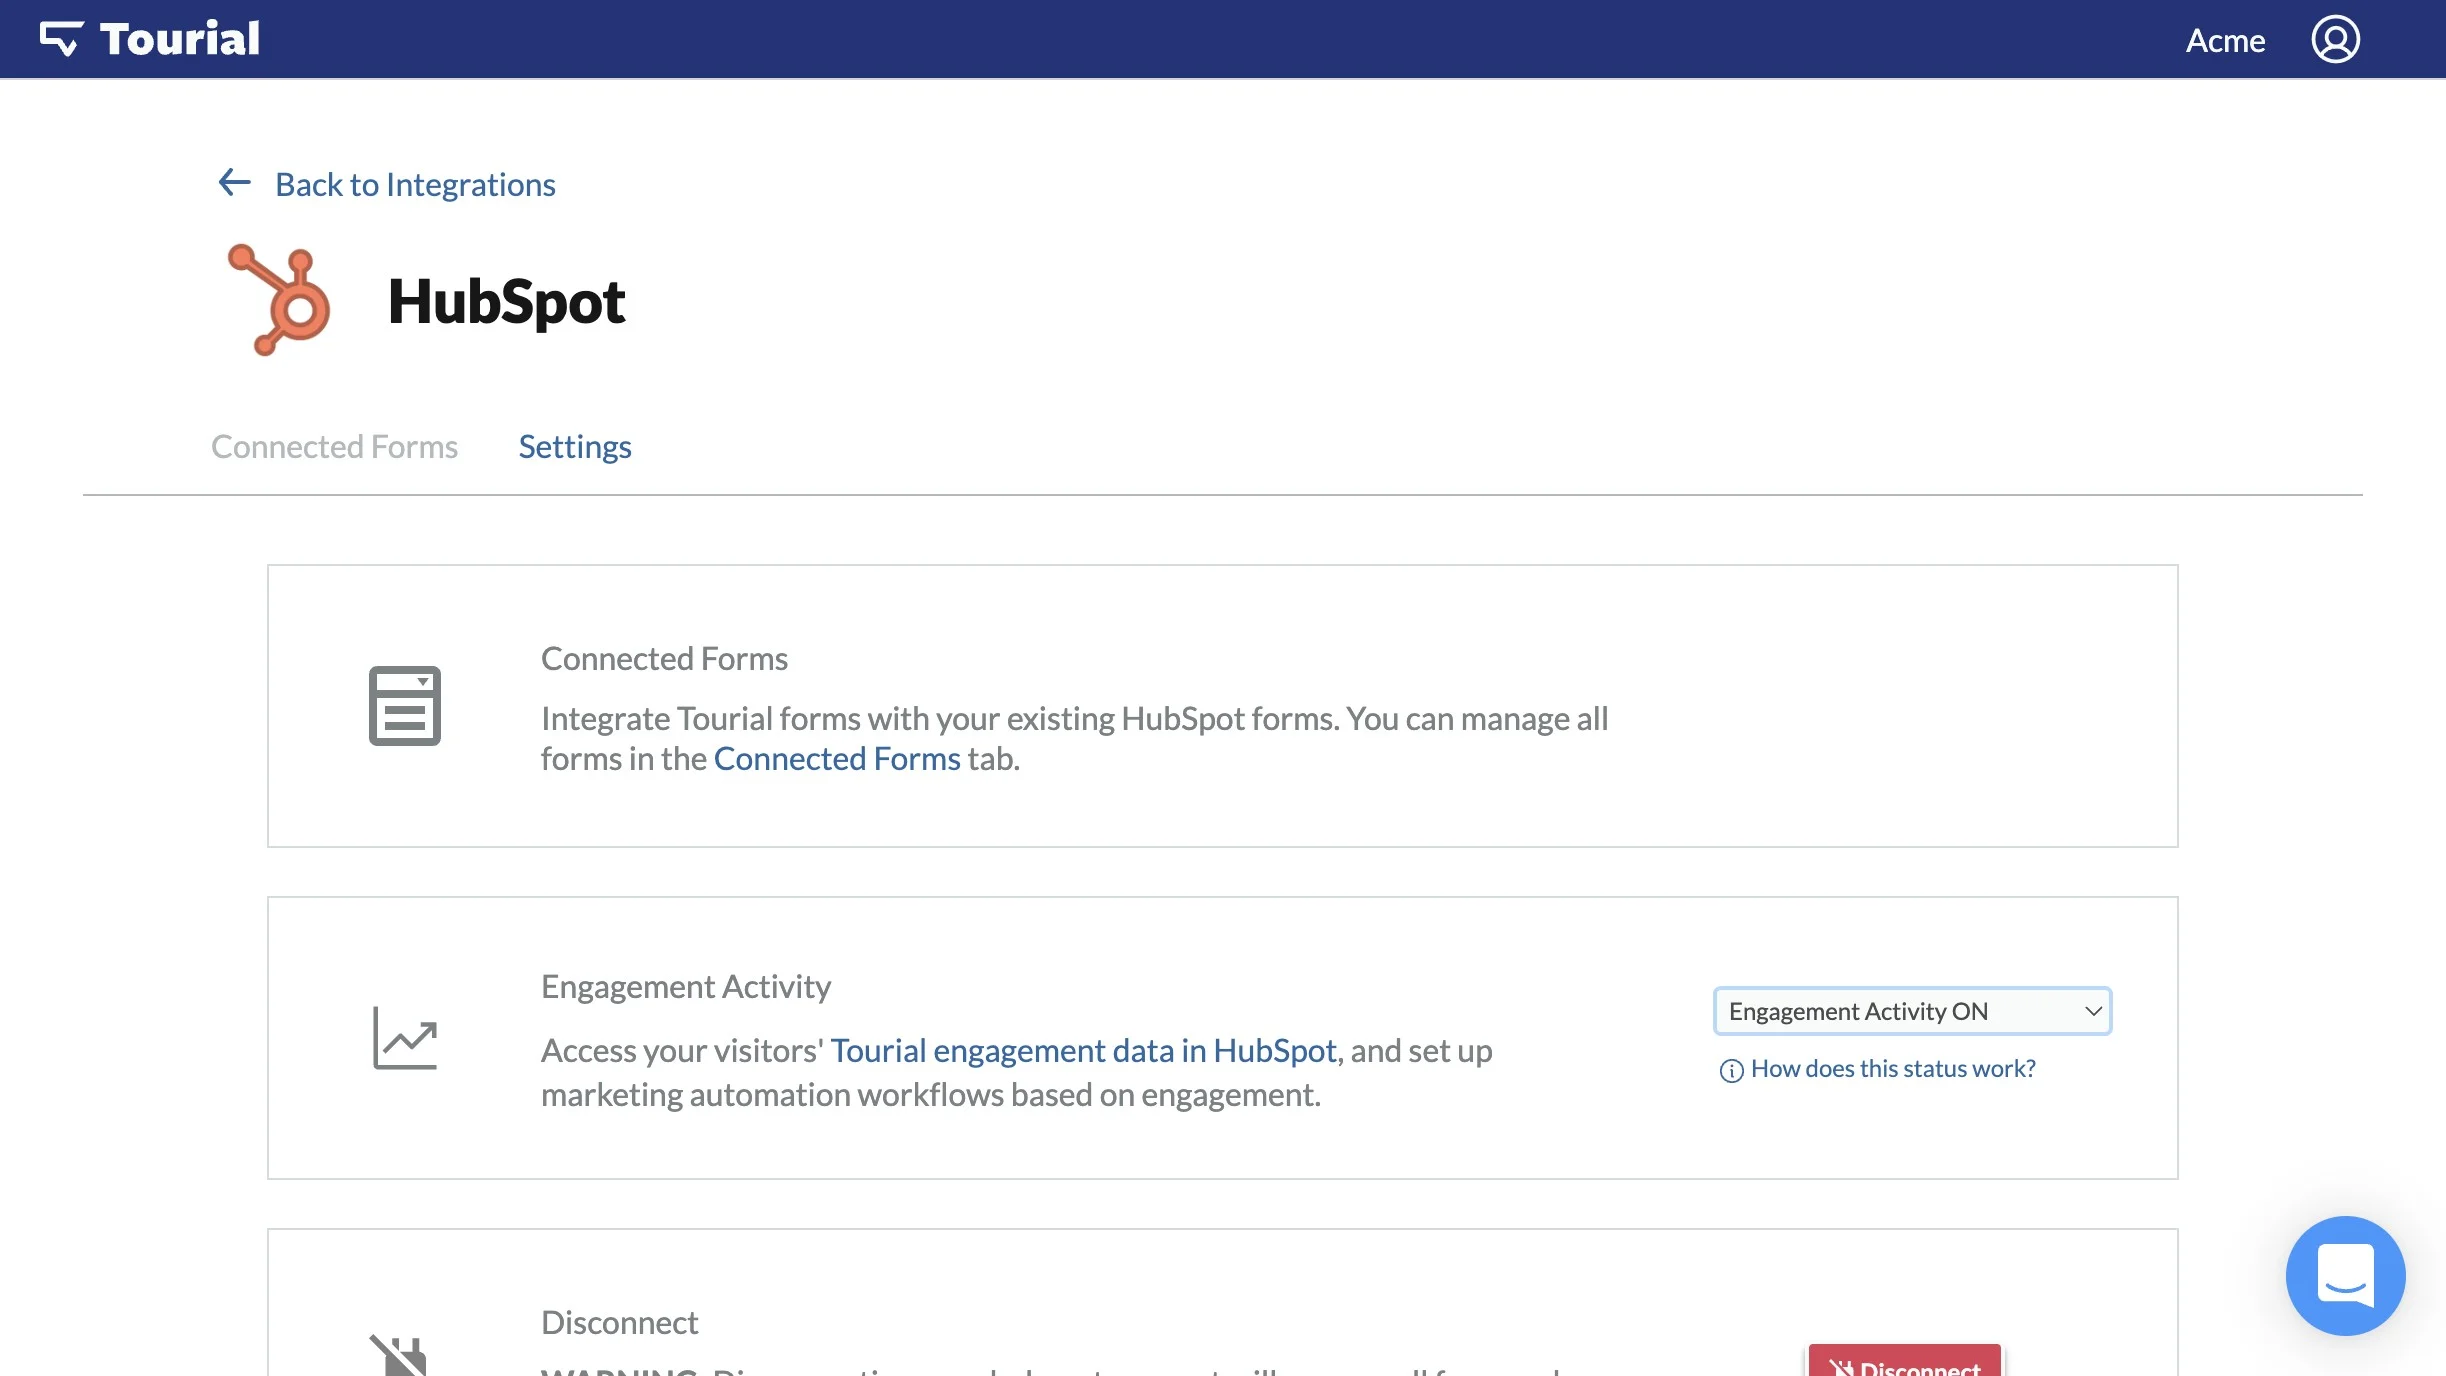Click the HubSpot page title
The image size is (2446, 1376).
(506, 301)
